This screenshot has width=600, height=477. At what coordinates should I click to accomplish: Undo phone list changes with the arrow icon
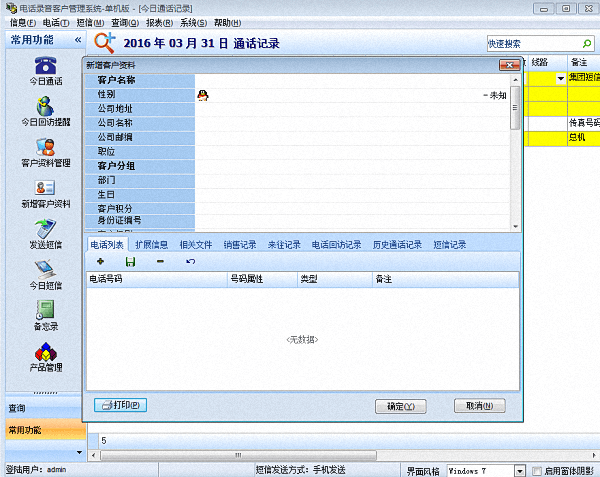[x=190, y=261]
